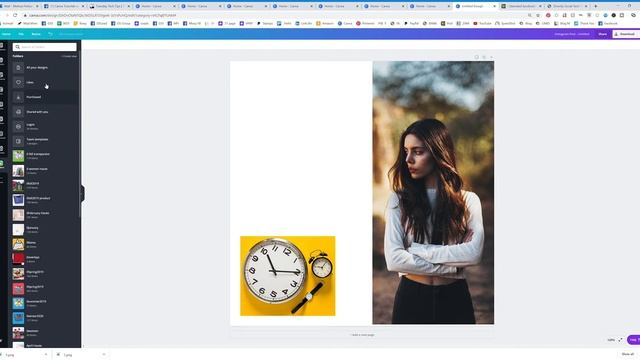
Task: Click the Create new folder link
Action: [x=69, y=56]
